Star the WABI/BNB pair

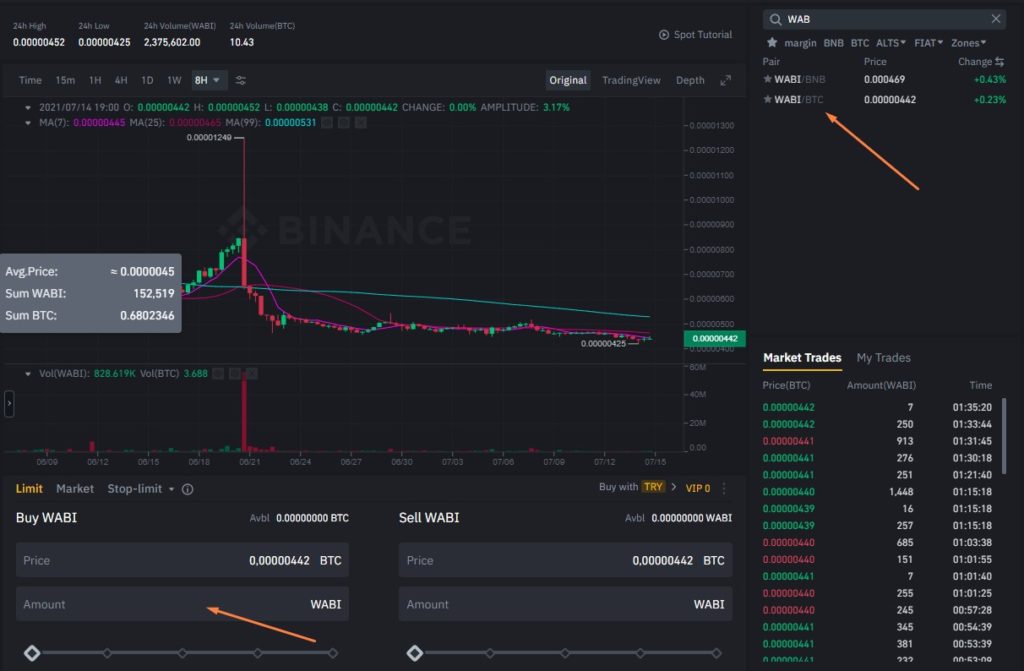coord(767,79)
